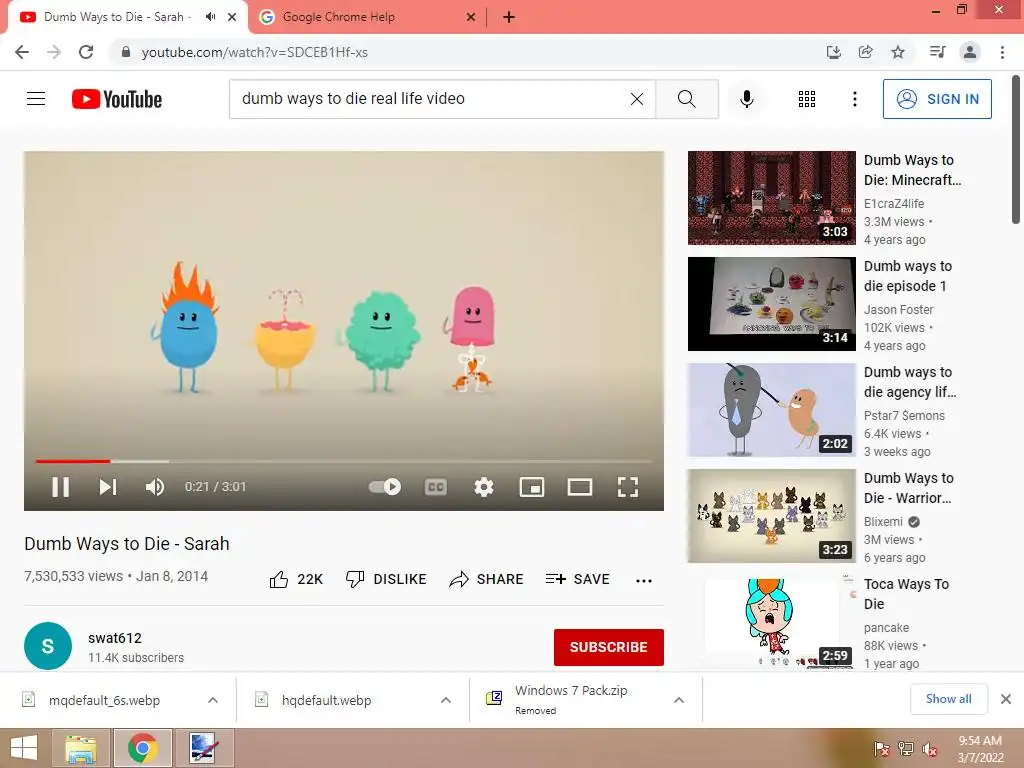The width and height of the screenshot is (1024, 768).
Task: Open YouTube settings three-dot menu
Action: pos(854,99)
